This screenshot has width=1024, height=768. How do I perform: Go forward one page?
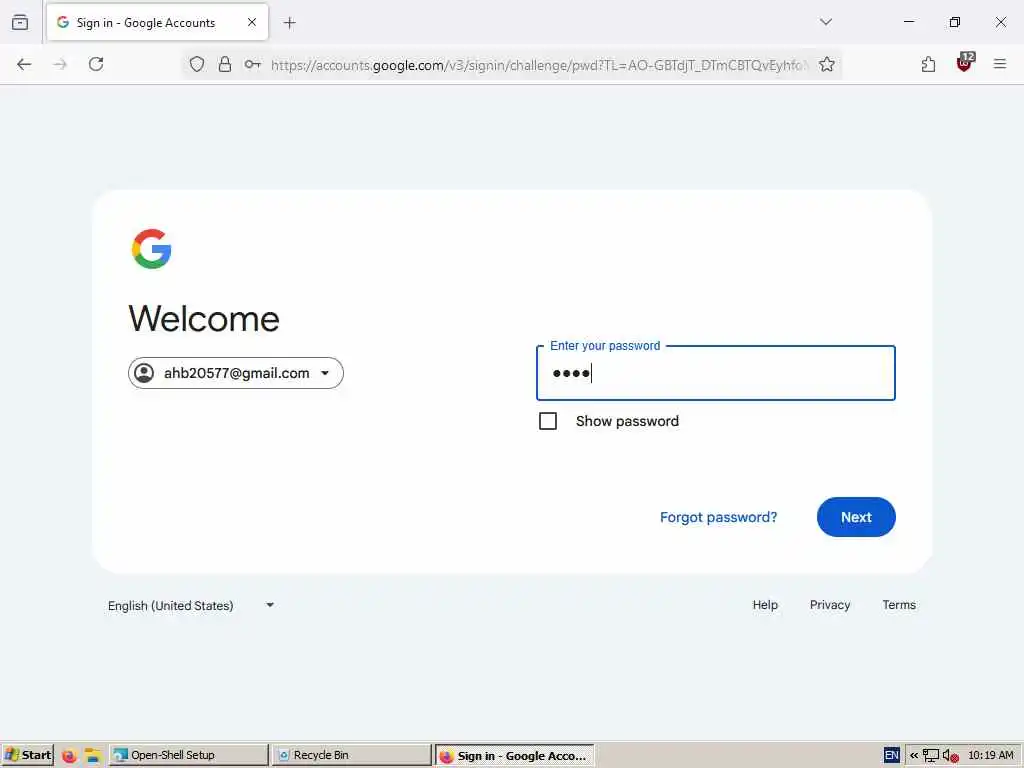(60, 64)
